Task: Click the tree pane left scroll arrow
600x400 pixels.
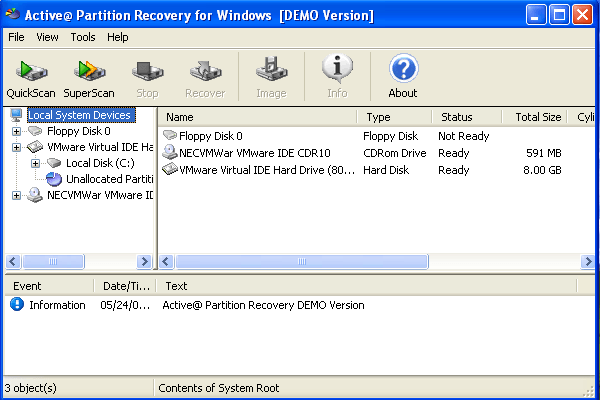Action: click(13, 261)
